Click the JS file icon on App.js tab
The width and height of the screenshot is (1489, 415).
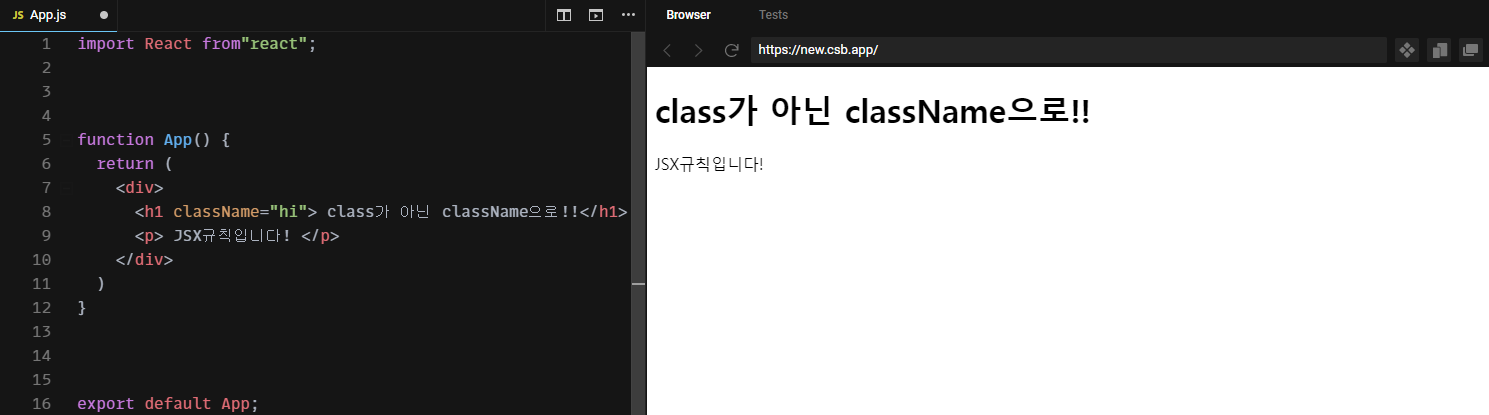coord(18,15)
